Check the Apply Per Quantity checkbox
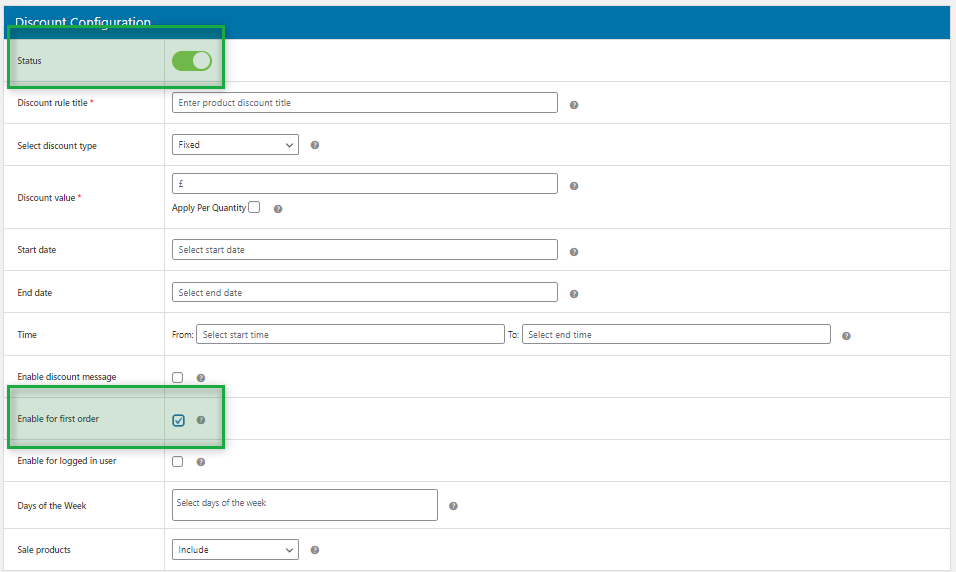Screen dimensions: 956x572 254,207
